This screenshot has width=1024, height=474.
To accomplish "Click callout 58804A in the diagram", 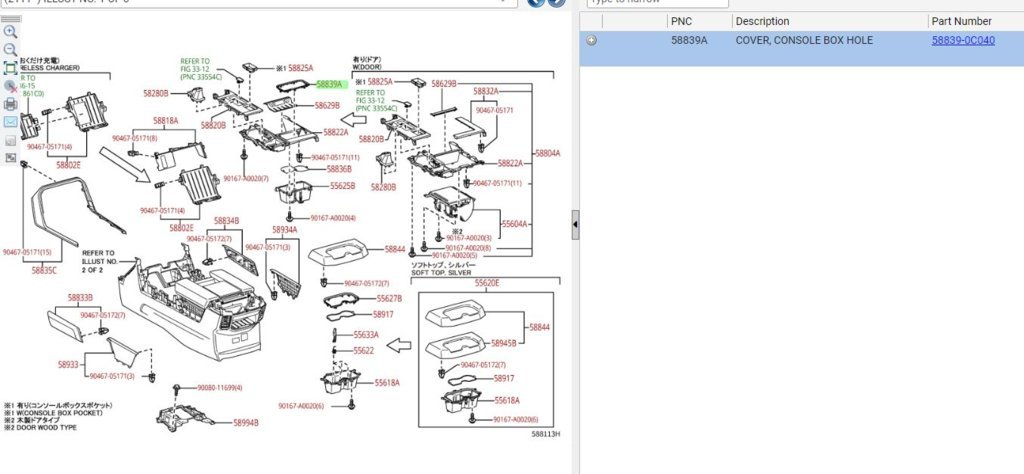I will [x=548, y=153].
